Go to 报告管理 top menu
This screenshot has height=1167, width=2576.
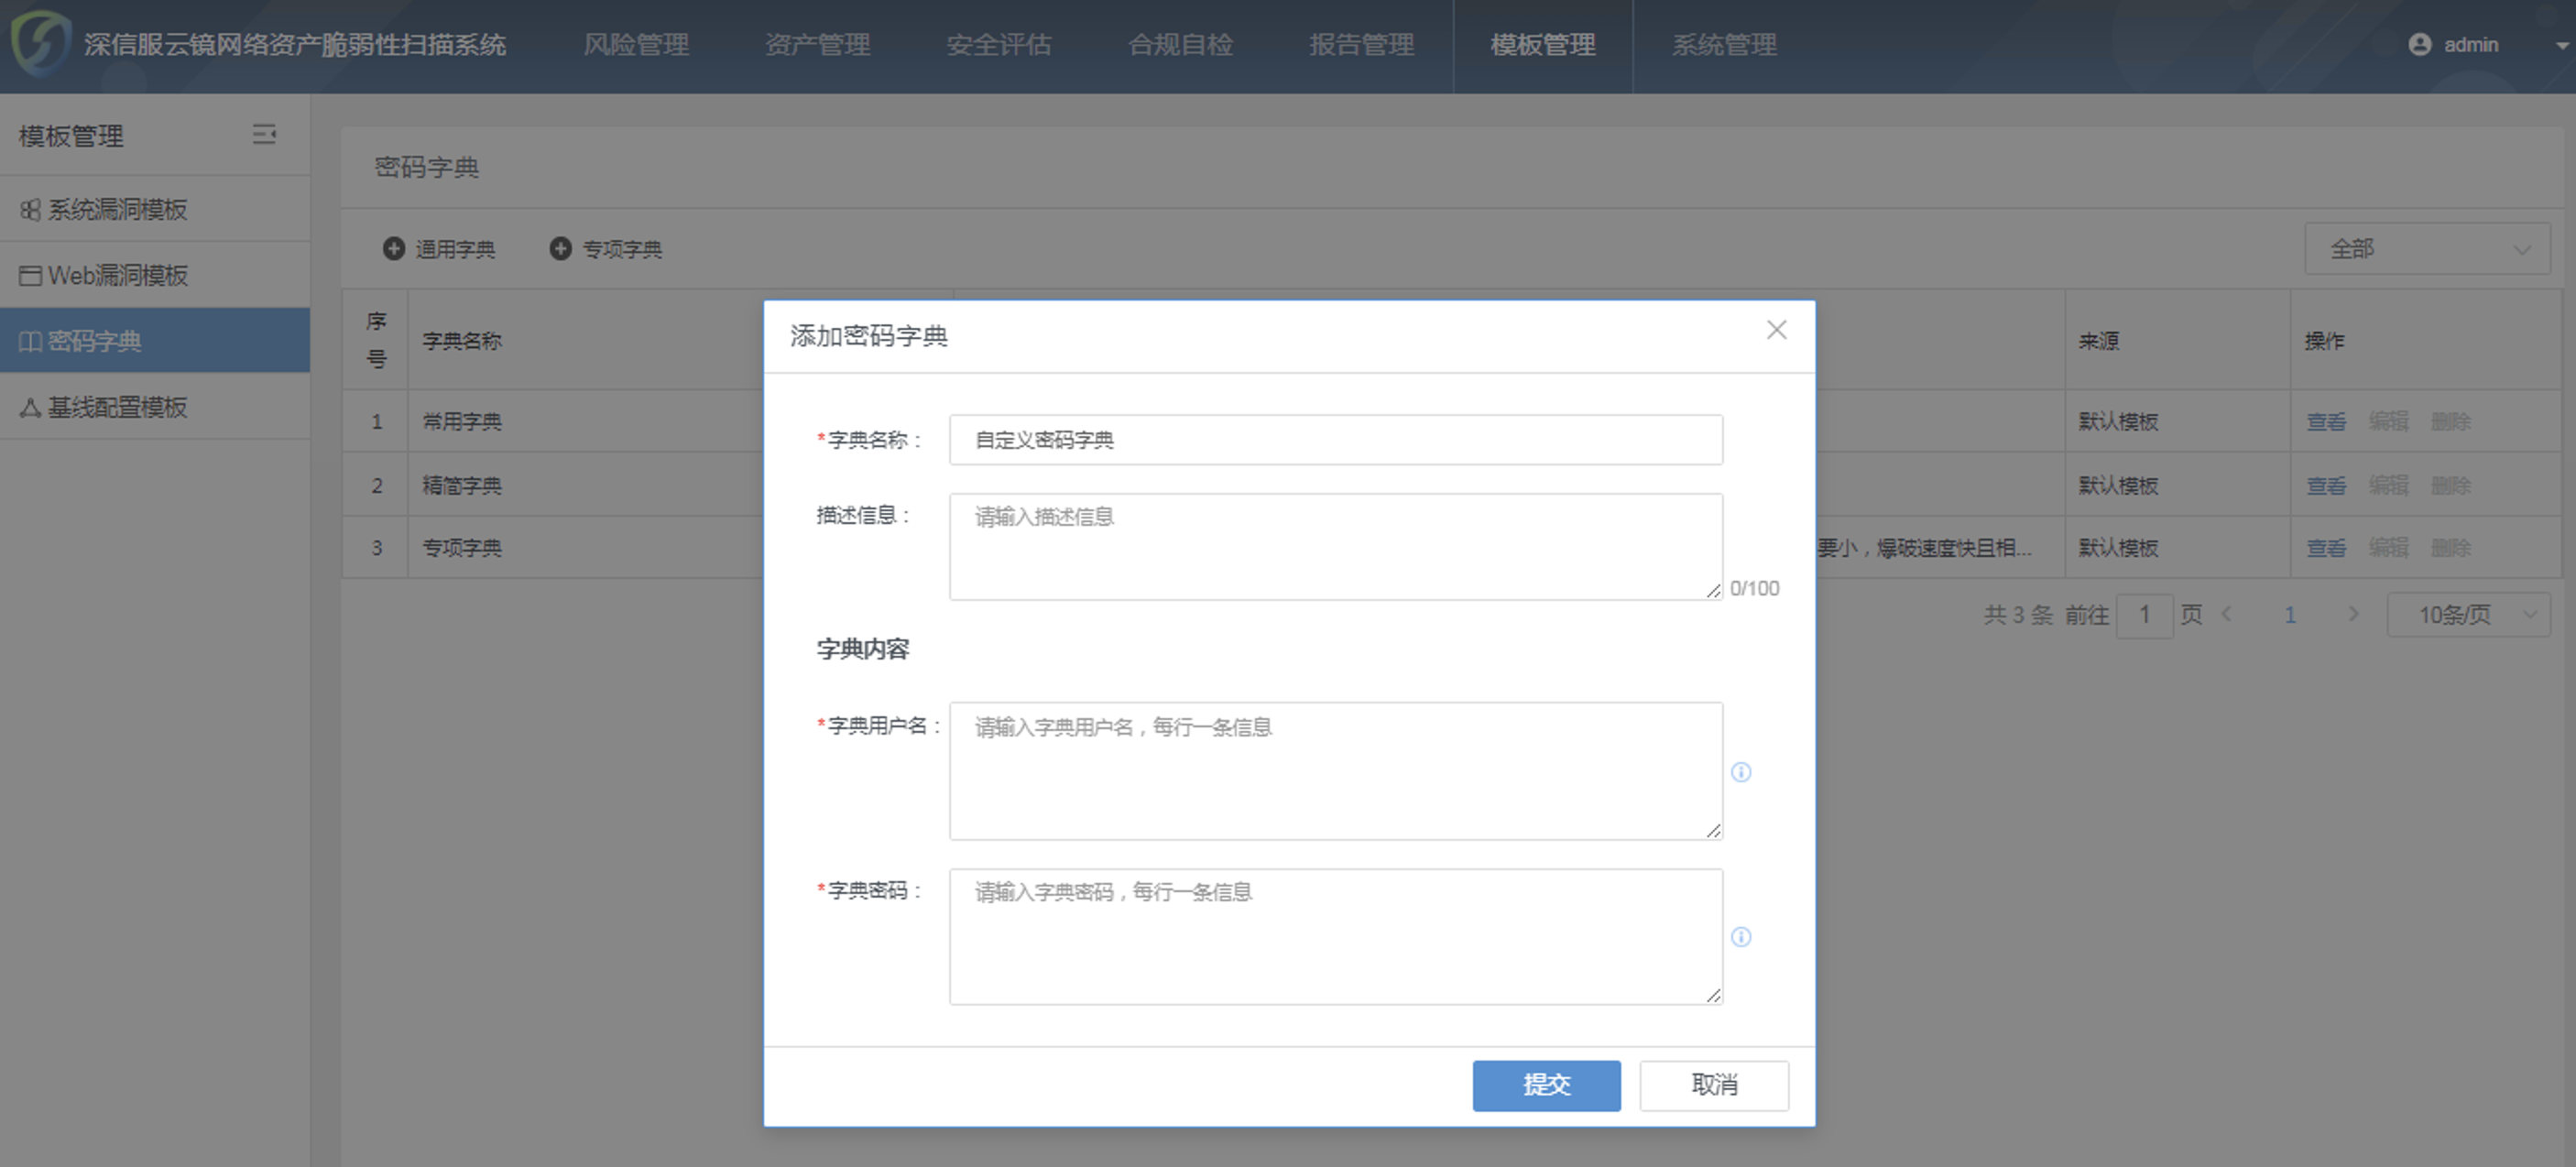pyautogui.click(x=1361, y=45)
